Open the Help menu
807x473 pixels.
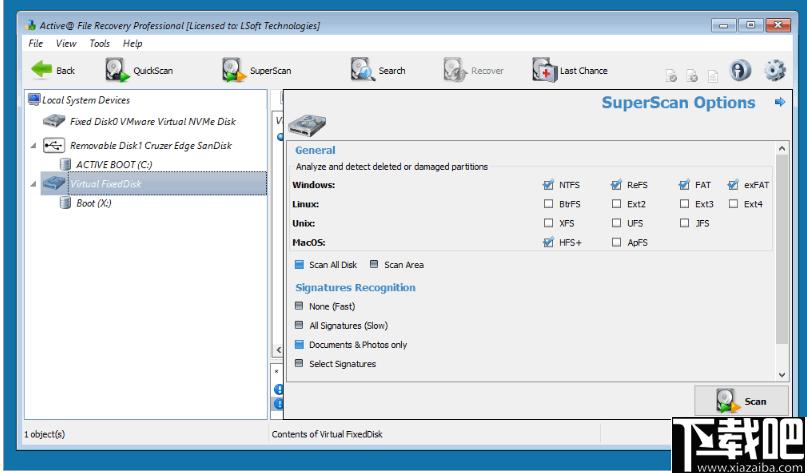(x=132, y=43)
